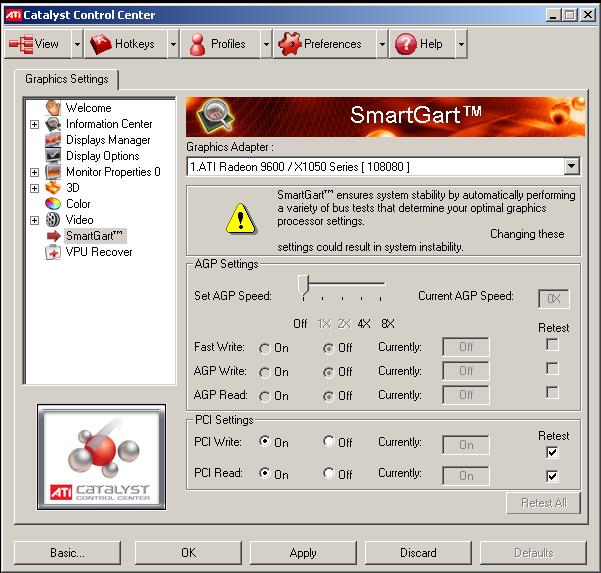Expand the Monitor Properties 0 node

[34, 172]
